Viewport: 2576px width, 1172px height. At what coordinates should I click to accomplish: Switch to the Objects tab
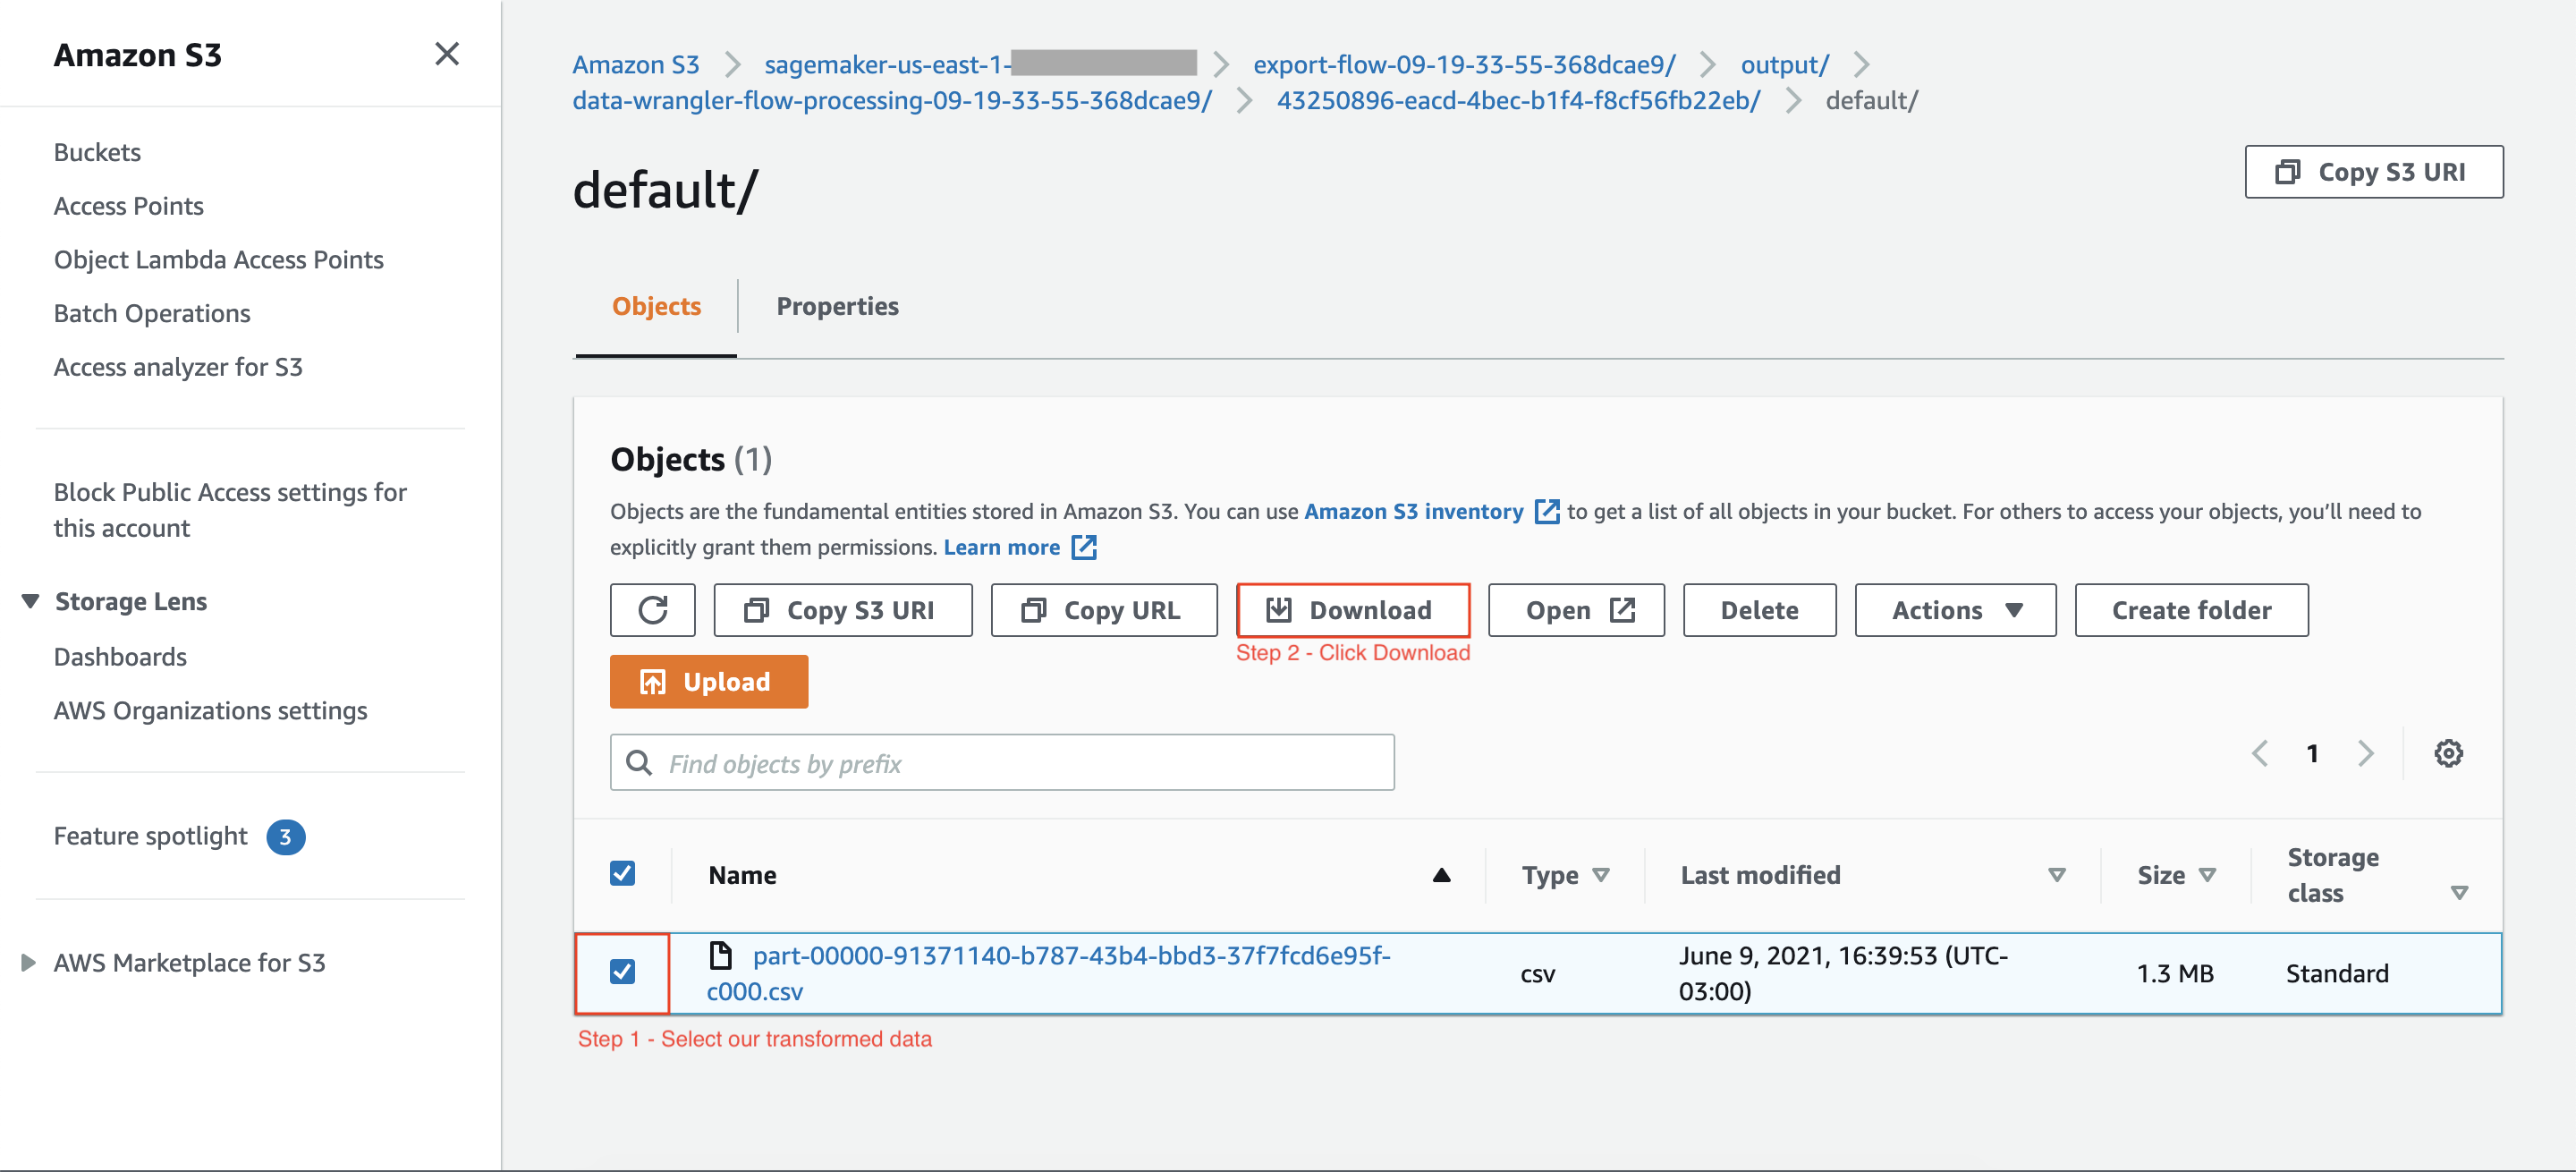(656, 306)
